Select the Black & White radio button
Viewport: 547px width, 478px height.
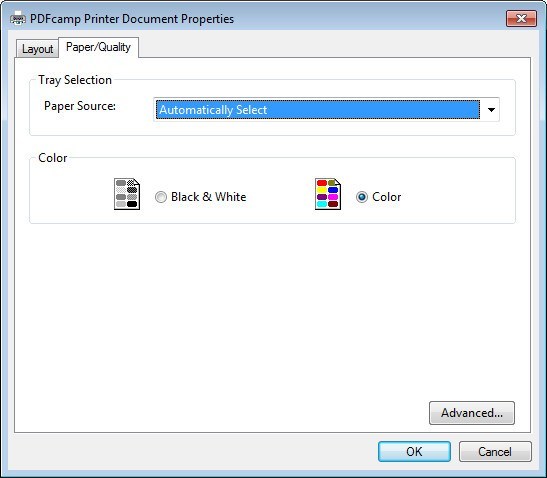coord(161,197)
